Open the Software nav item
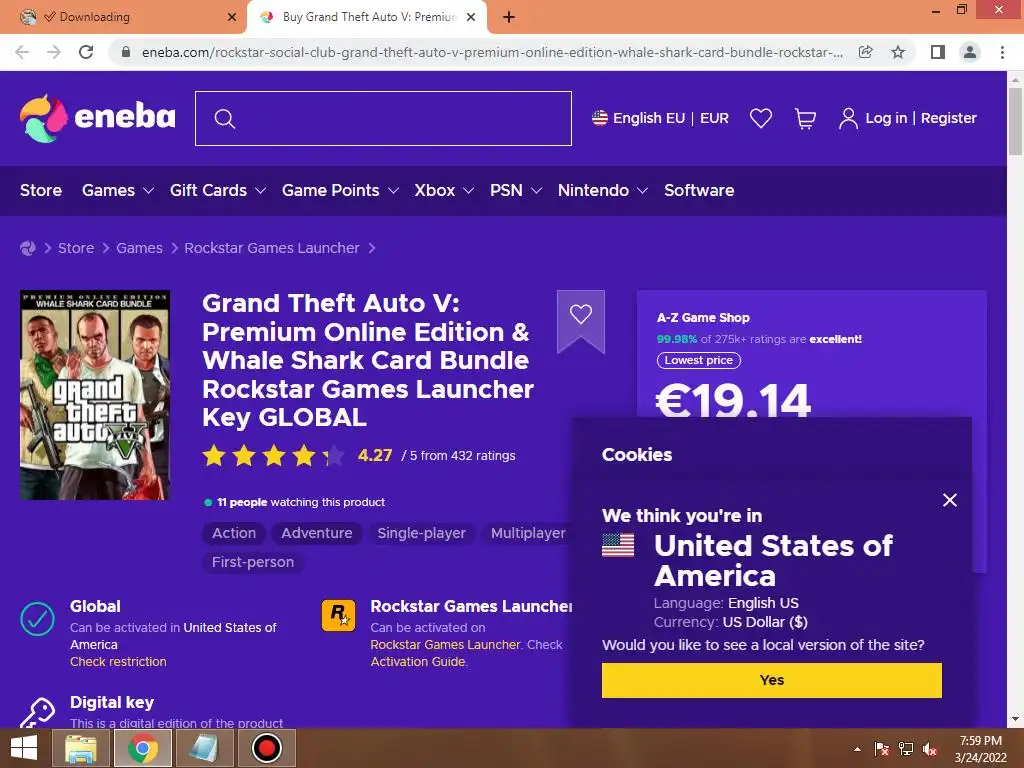This screenshot has height=768, width=1024. pyautogui.click(x=699, y=191)
